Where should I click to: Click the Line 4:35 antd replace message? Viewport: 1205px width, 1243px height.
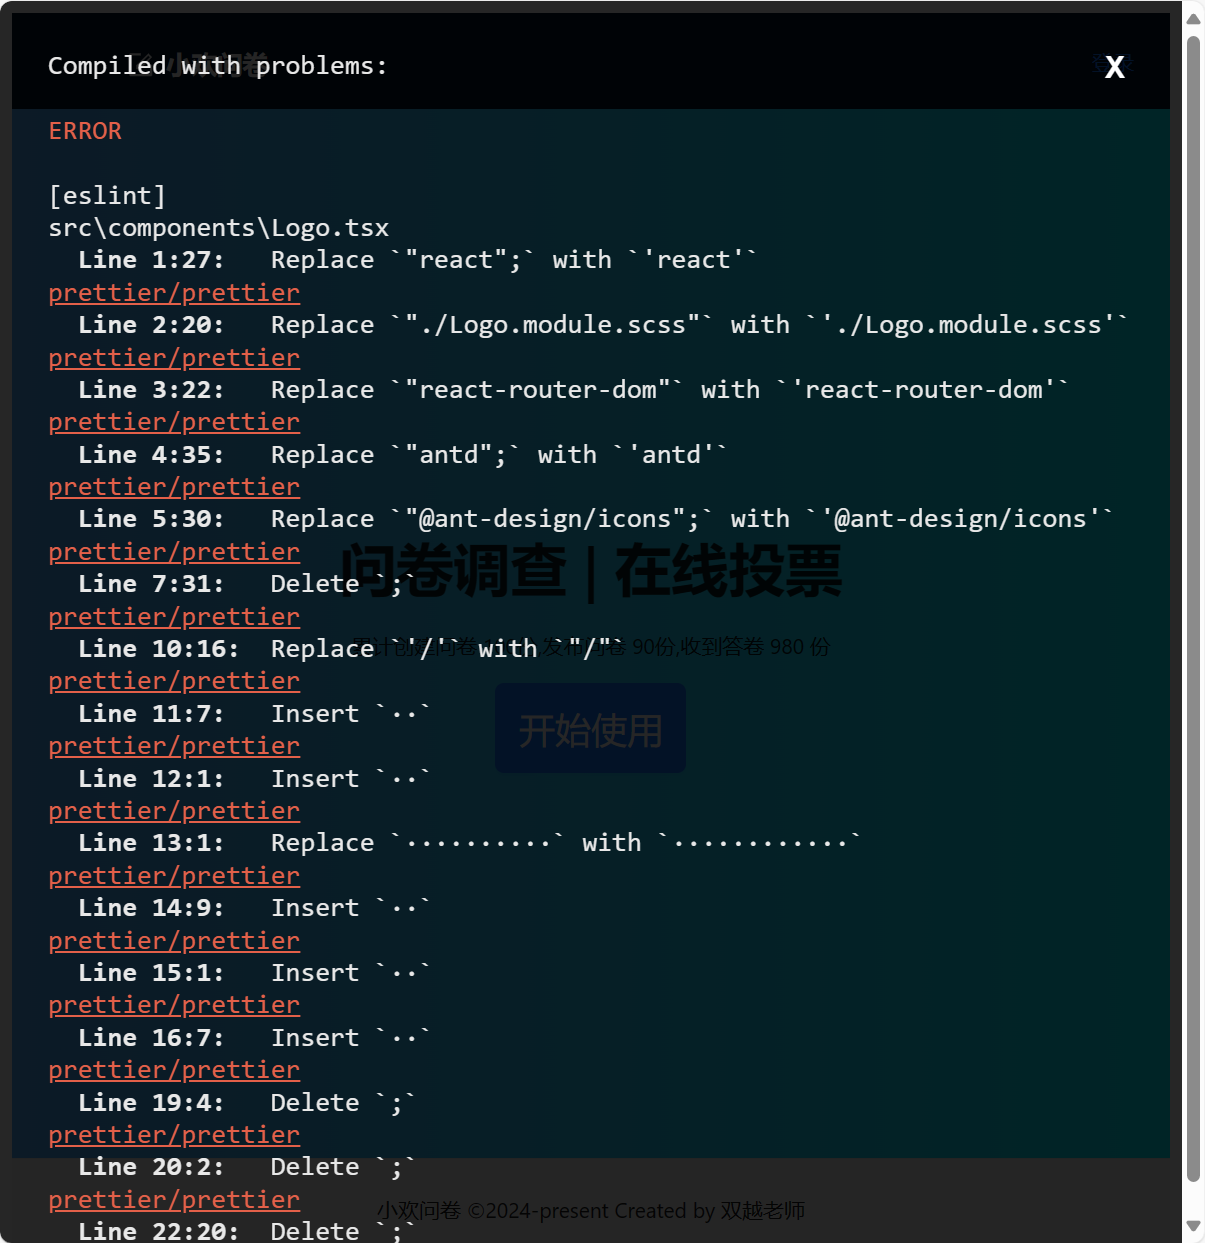(403, 455)
